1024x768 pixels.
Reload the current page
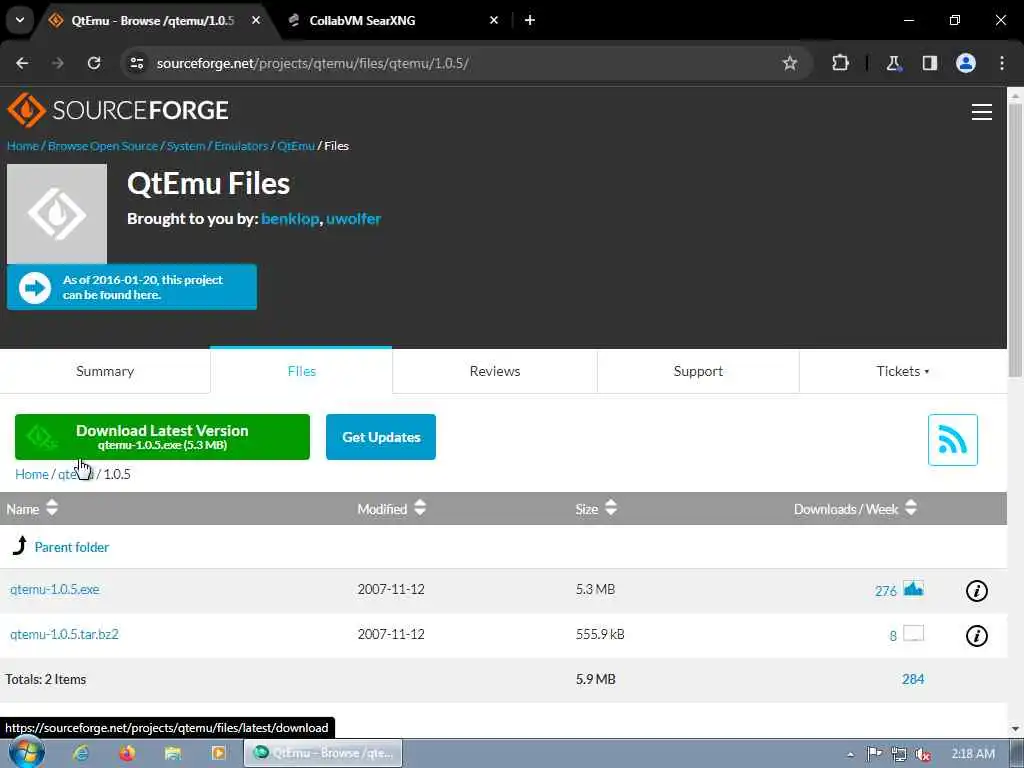(x=94, y=63)
